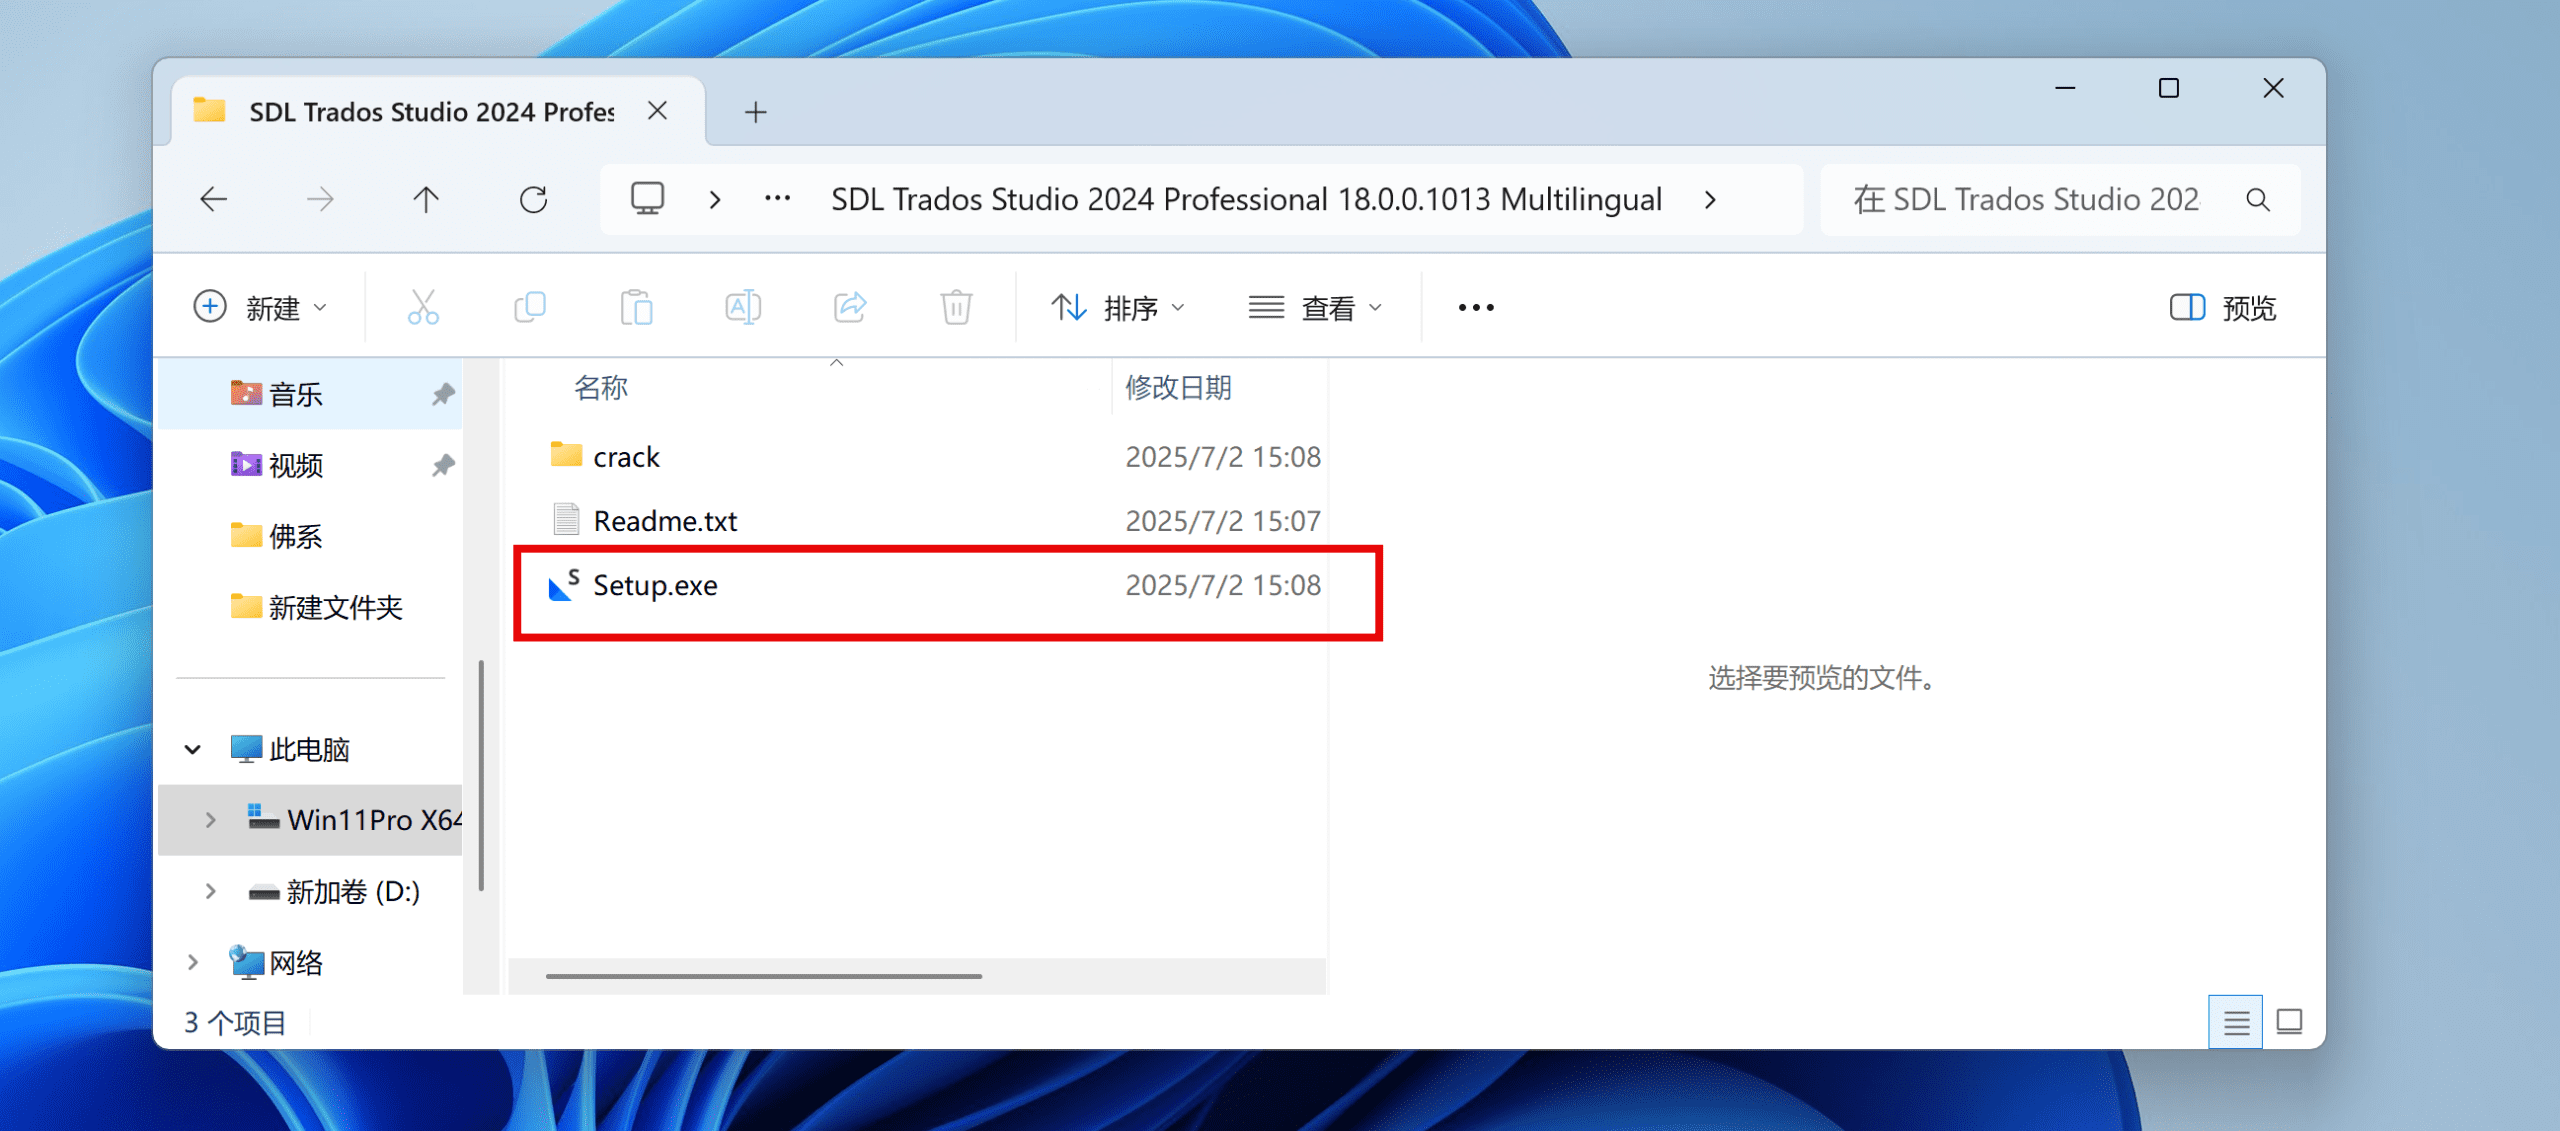Collapse the 此电脑 tree node
This screenshot has height=1131, width=2560.
click(193, 749)
